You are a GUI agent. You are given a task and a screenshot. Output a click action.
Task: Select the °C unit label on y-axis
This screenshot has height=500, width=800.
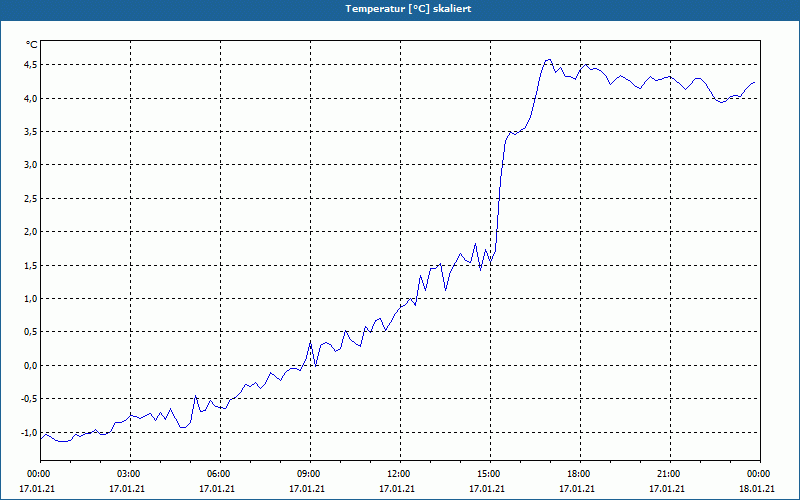[31, 45]
